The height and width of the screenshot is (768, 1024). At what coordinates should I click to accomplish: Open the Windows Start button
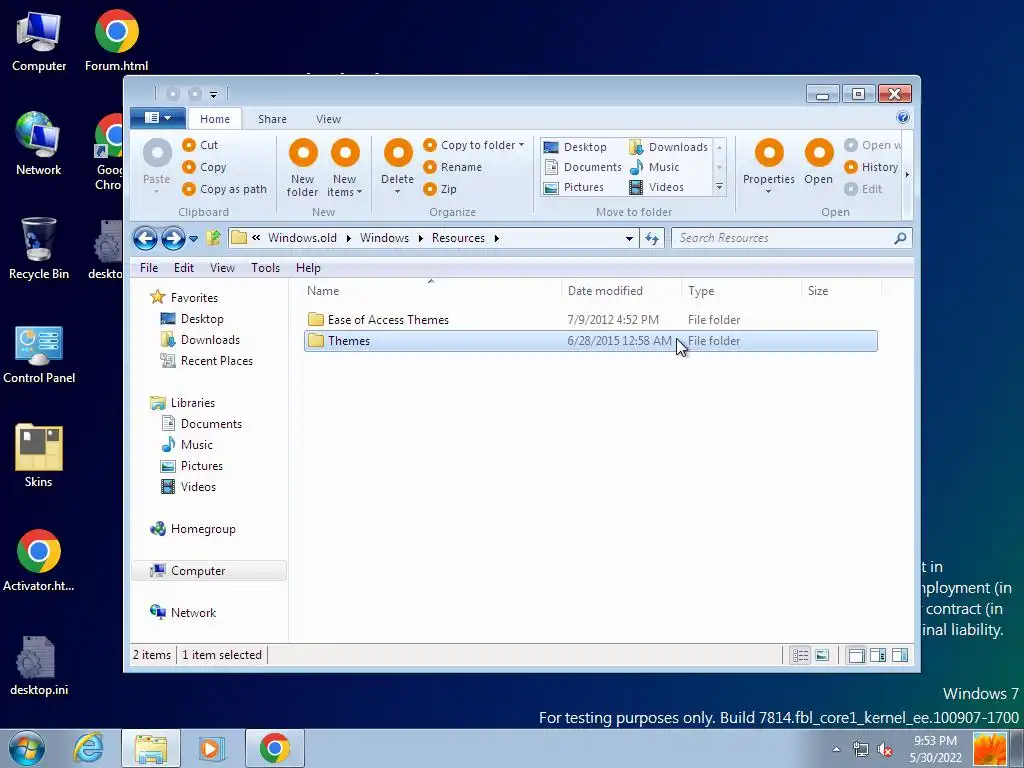[x=27, y=748]
